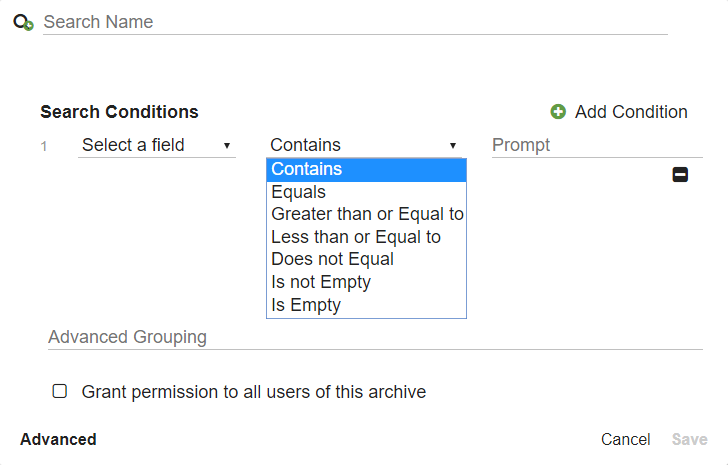728x465 pixels.
Task: Remove condition with the minus icon
Action: tap(680, 175)
